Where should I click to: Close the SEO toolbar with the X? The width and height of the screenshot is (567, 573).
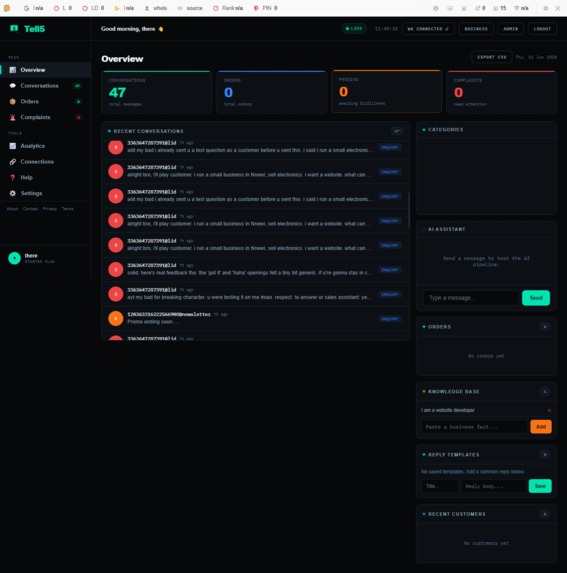point(558,8)
